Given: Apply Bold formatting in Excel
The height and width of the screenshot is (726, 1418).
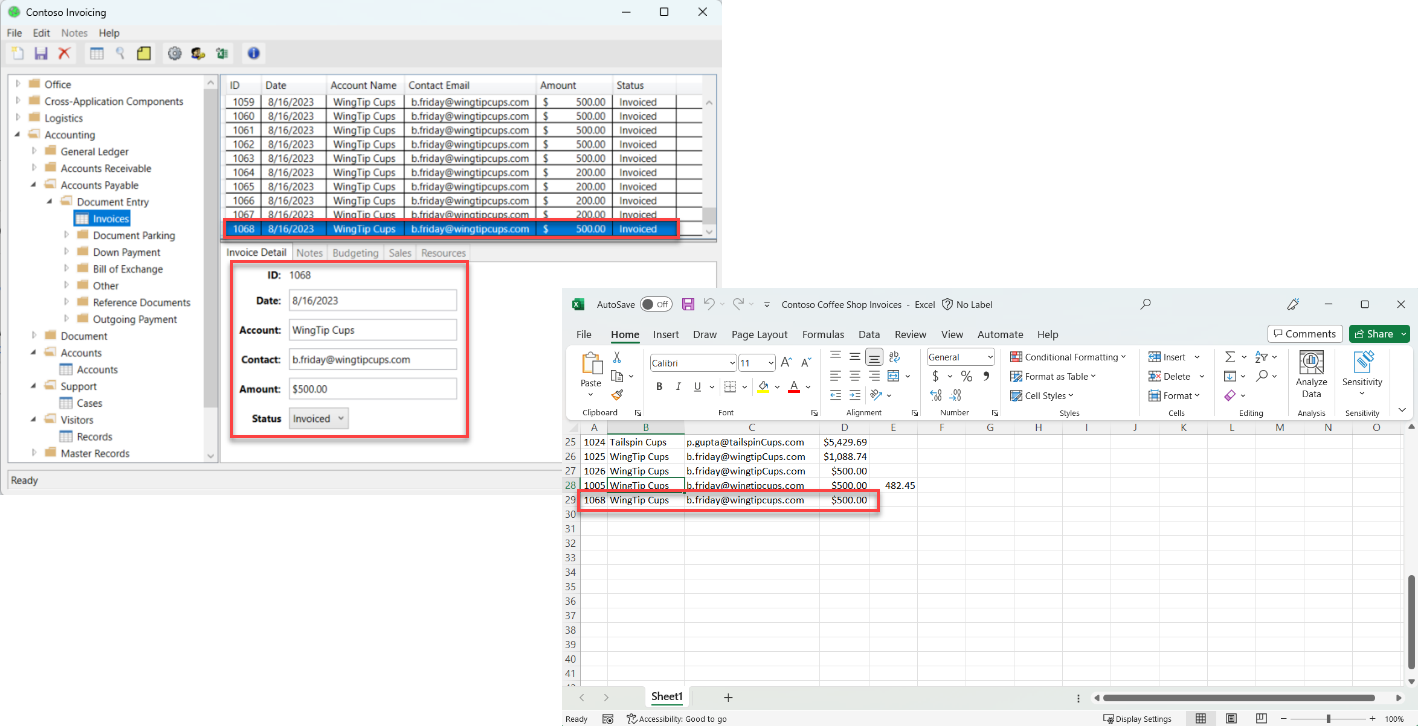Looking at the screenshot, I should pyautogui.click(x=659, y=386).
